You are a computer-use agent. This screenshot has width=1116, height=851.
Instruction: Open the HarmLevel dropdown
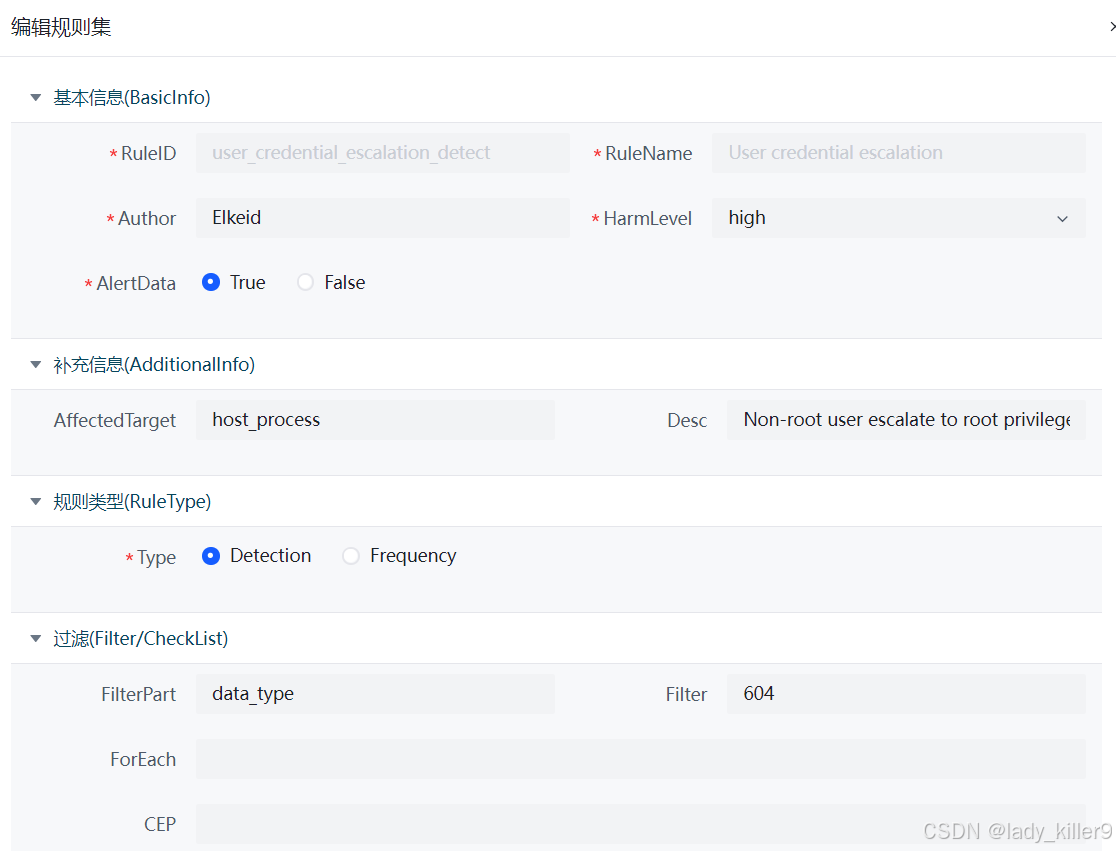[898, 218]
